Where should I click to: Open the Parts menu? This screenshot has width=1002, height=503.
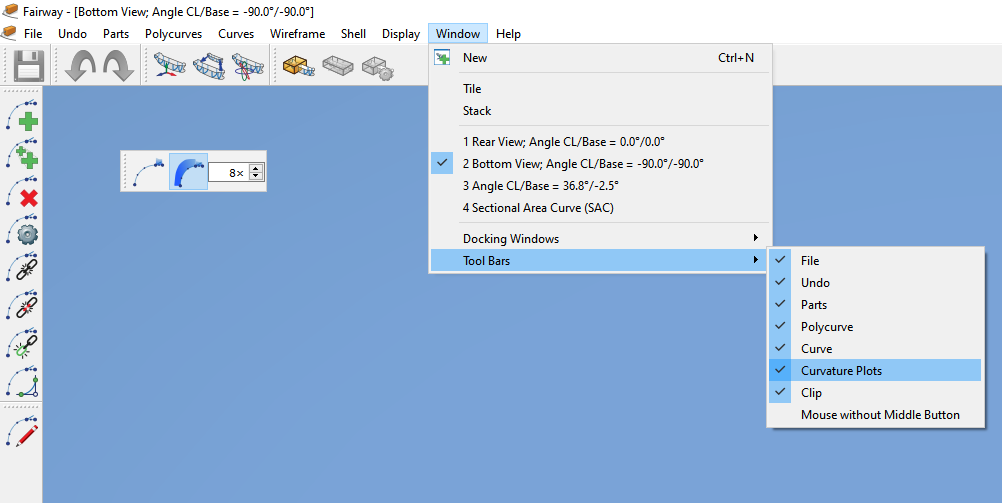click(x=116, y=34)
